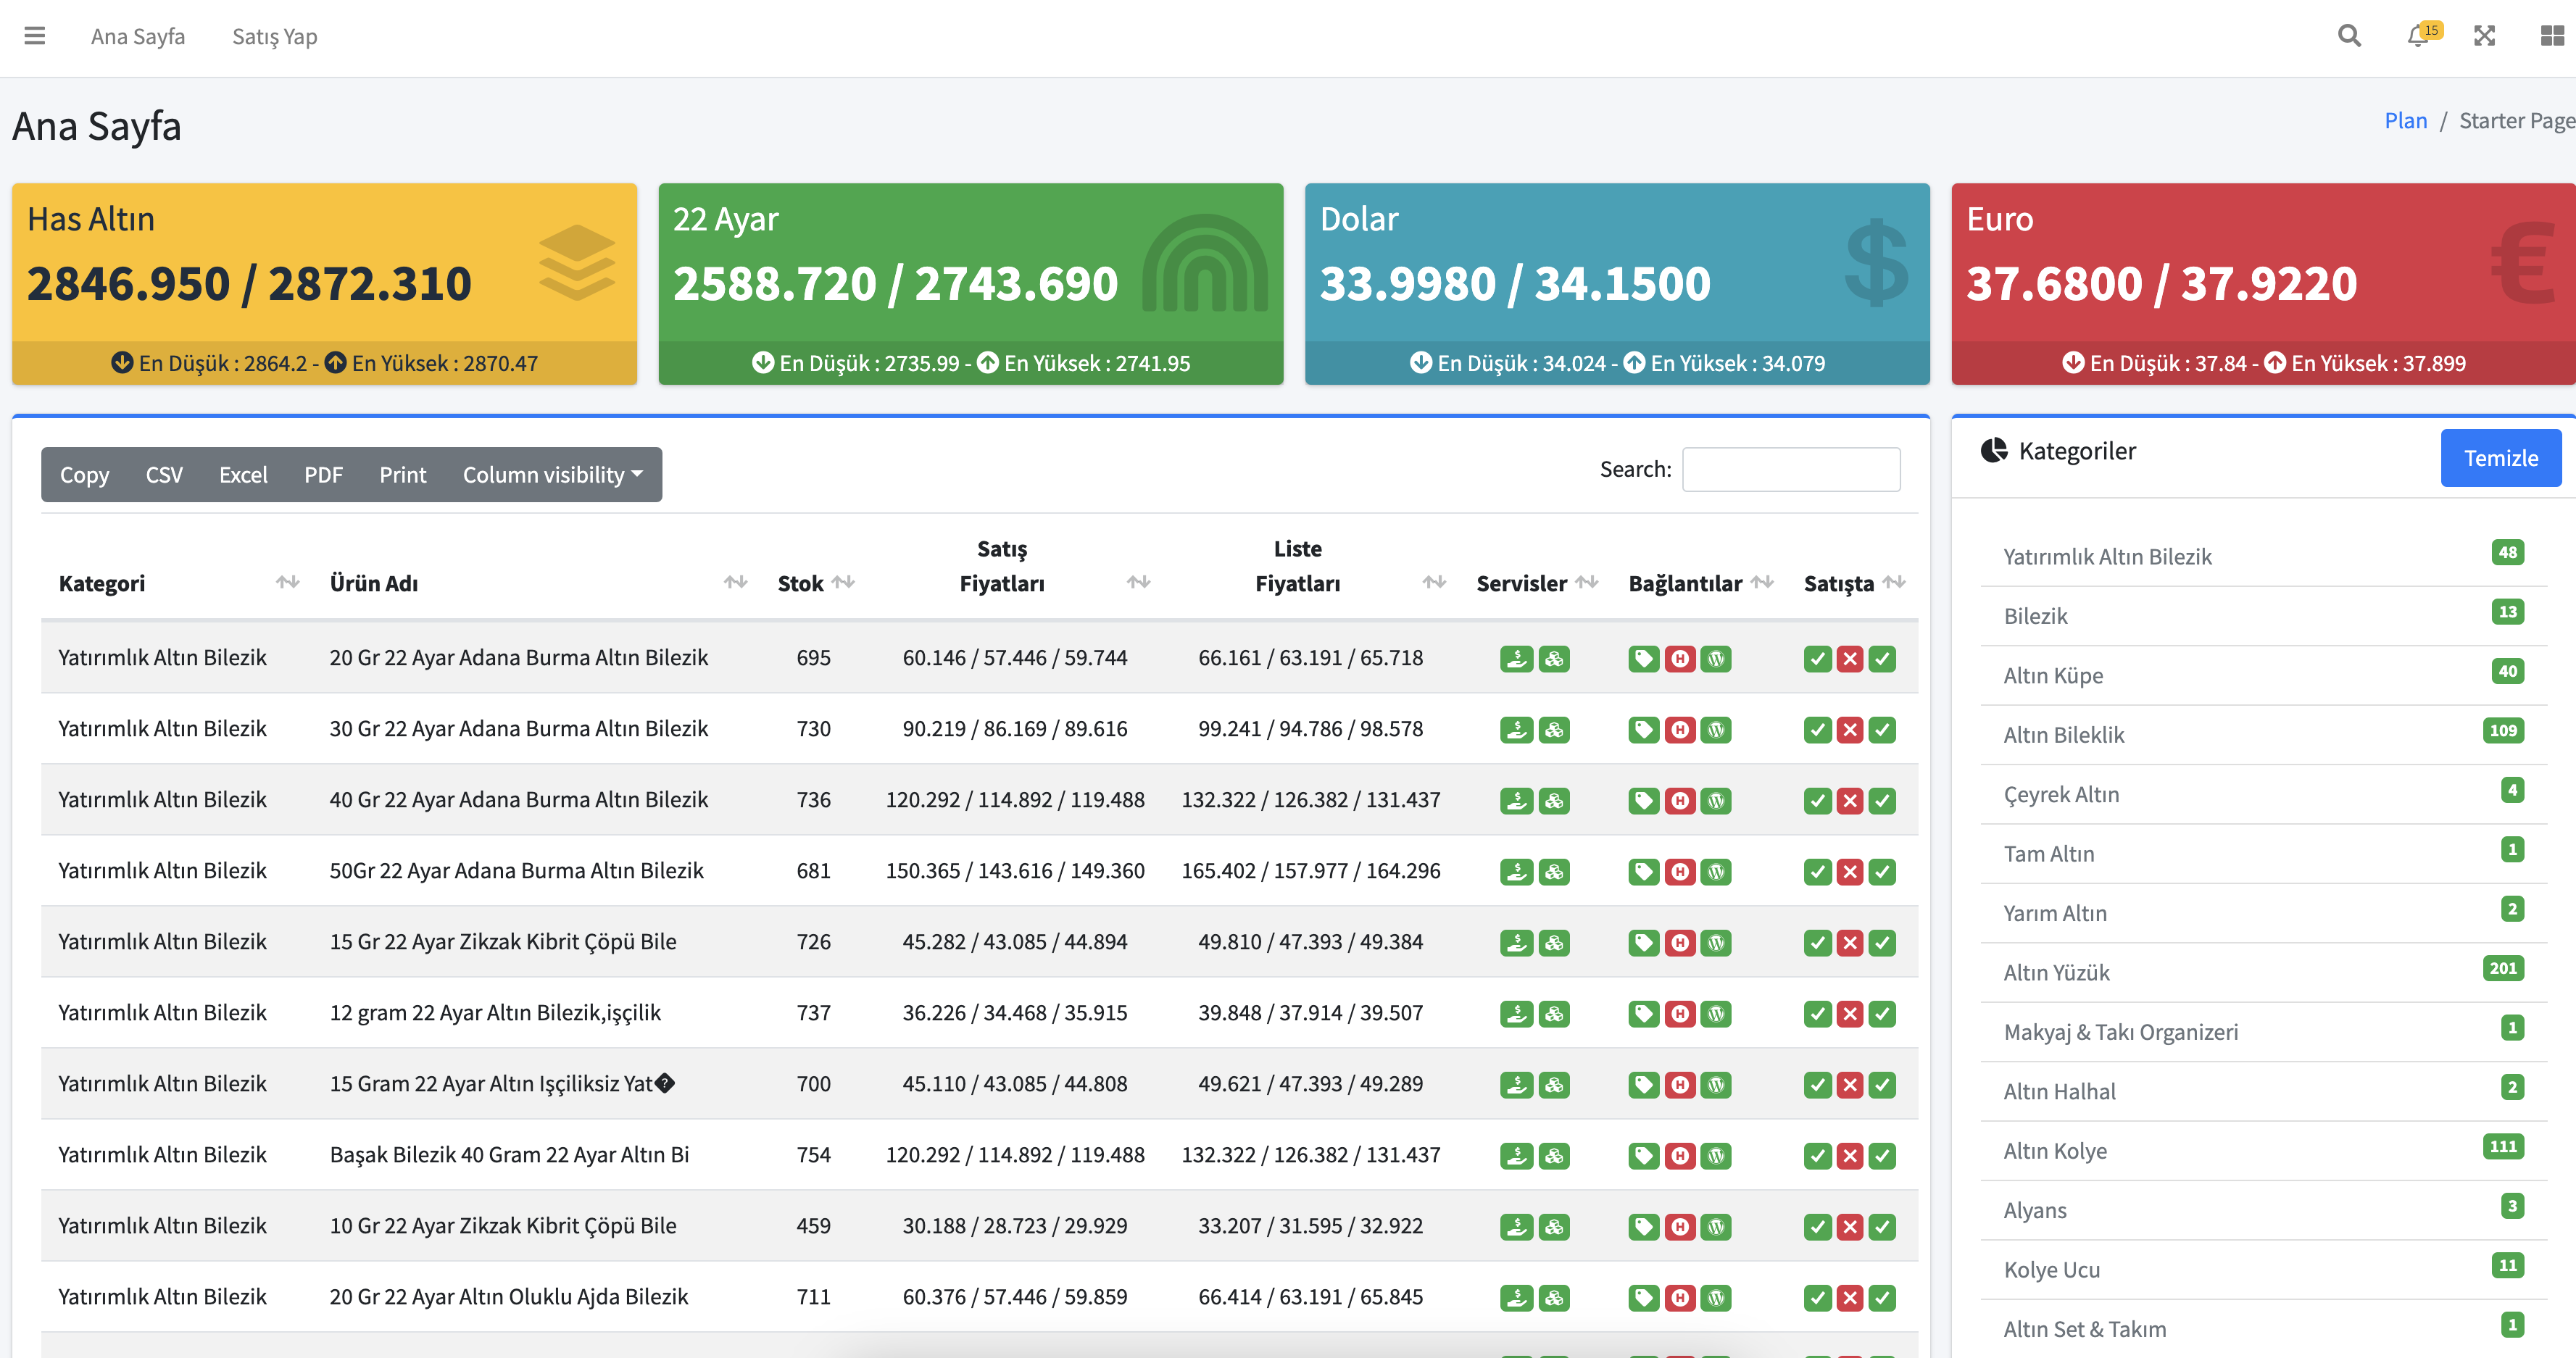Viewport: 2576px width, 1358px height.
Task: Click the dollar-hand icon for 12 gram Altın Bilezik row
Action: point(1516,1014)
